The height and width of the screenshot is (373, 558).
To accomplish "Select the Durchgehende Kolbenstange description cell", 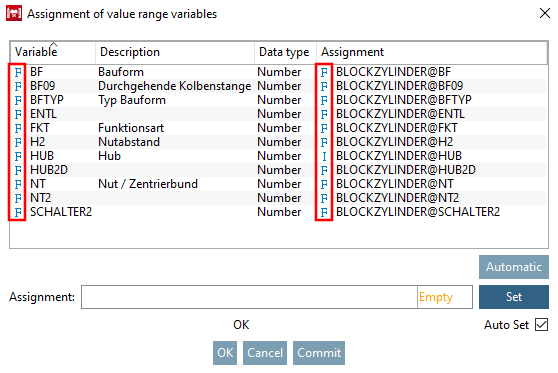I will (x=174, y=86).
